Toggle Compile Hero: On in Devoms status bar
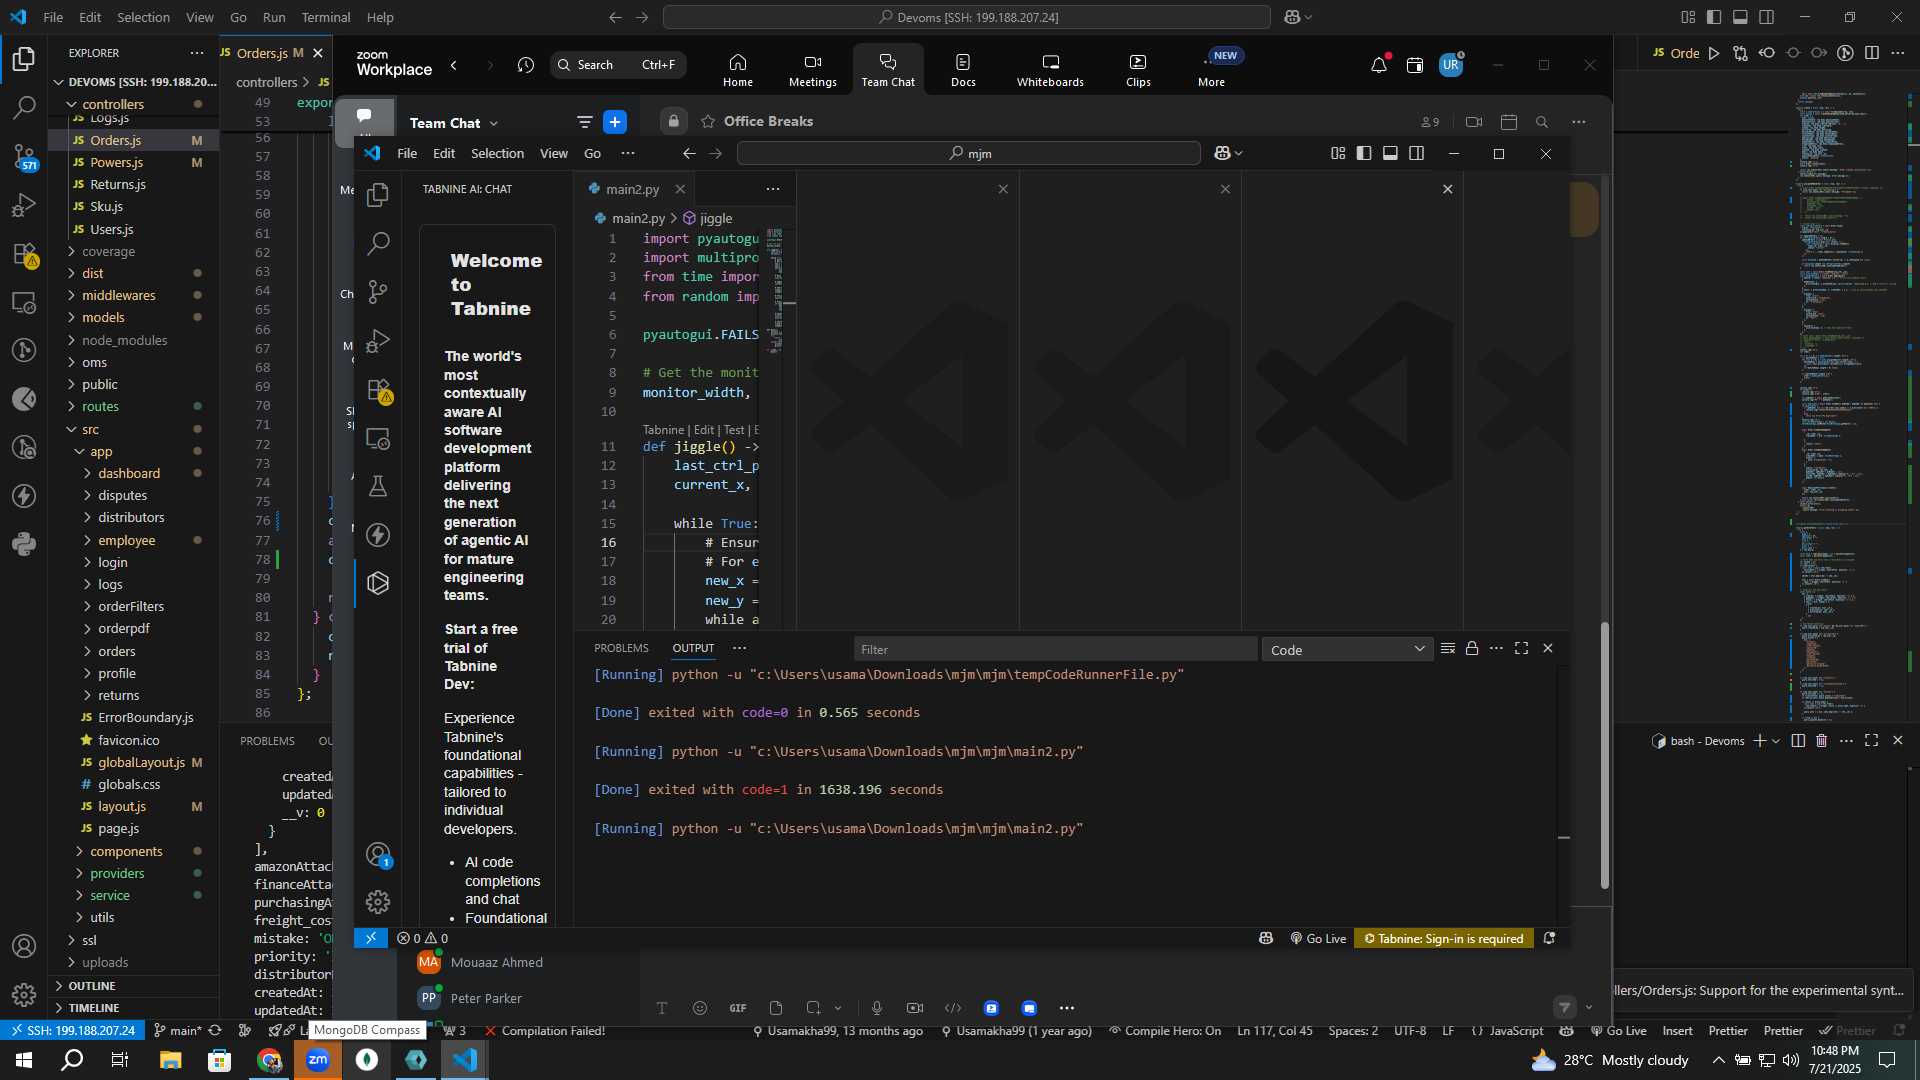 [x=1165, y=1031]
